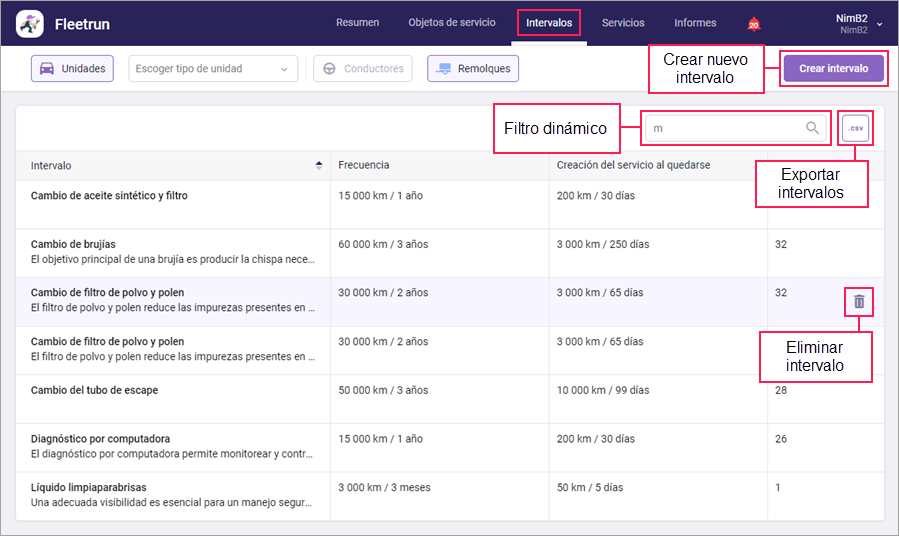The width and height of the screenshot is (899, 536).
Task: Toggle the Remolques filter button
Action: (x=473, y=69)
